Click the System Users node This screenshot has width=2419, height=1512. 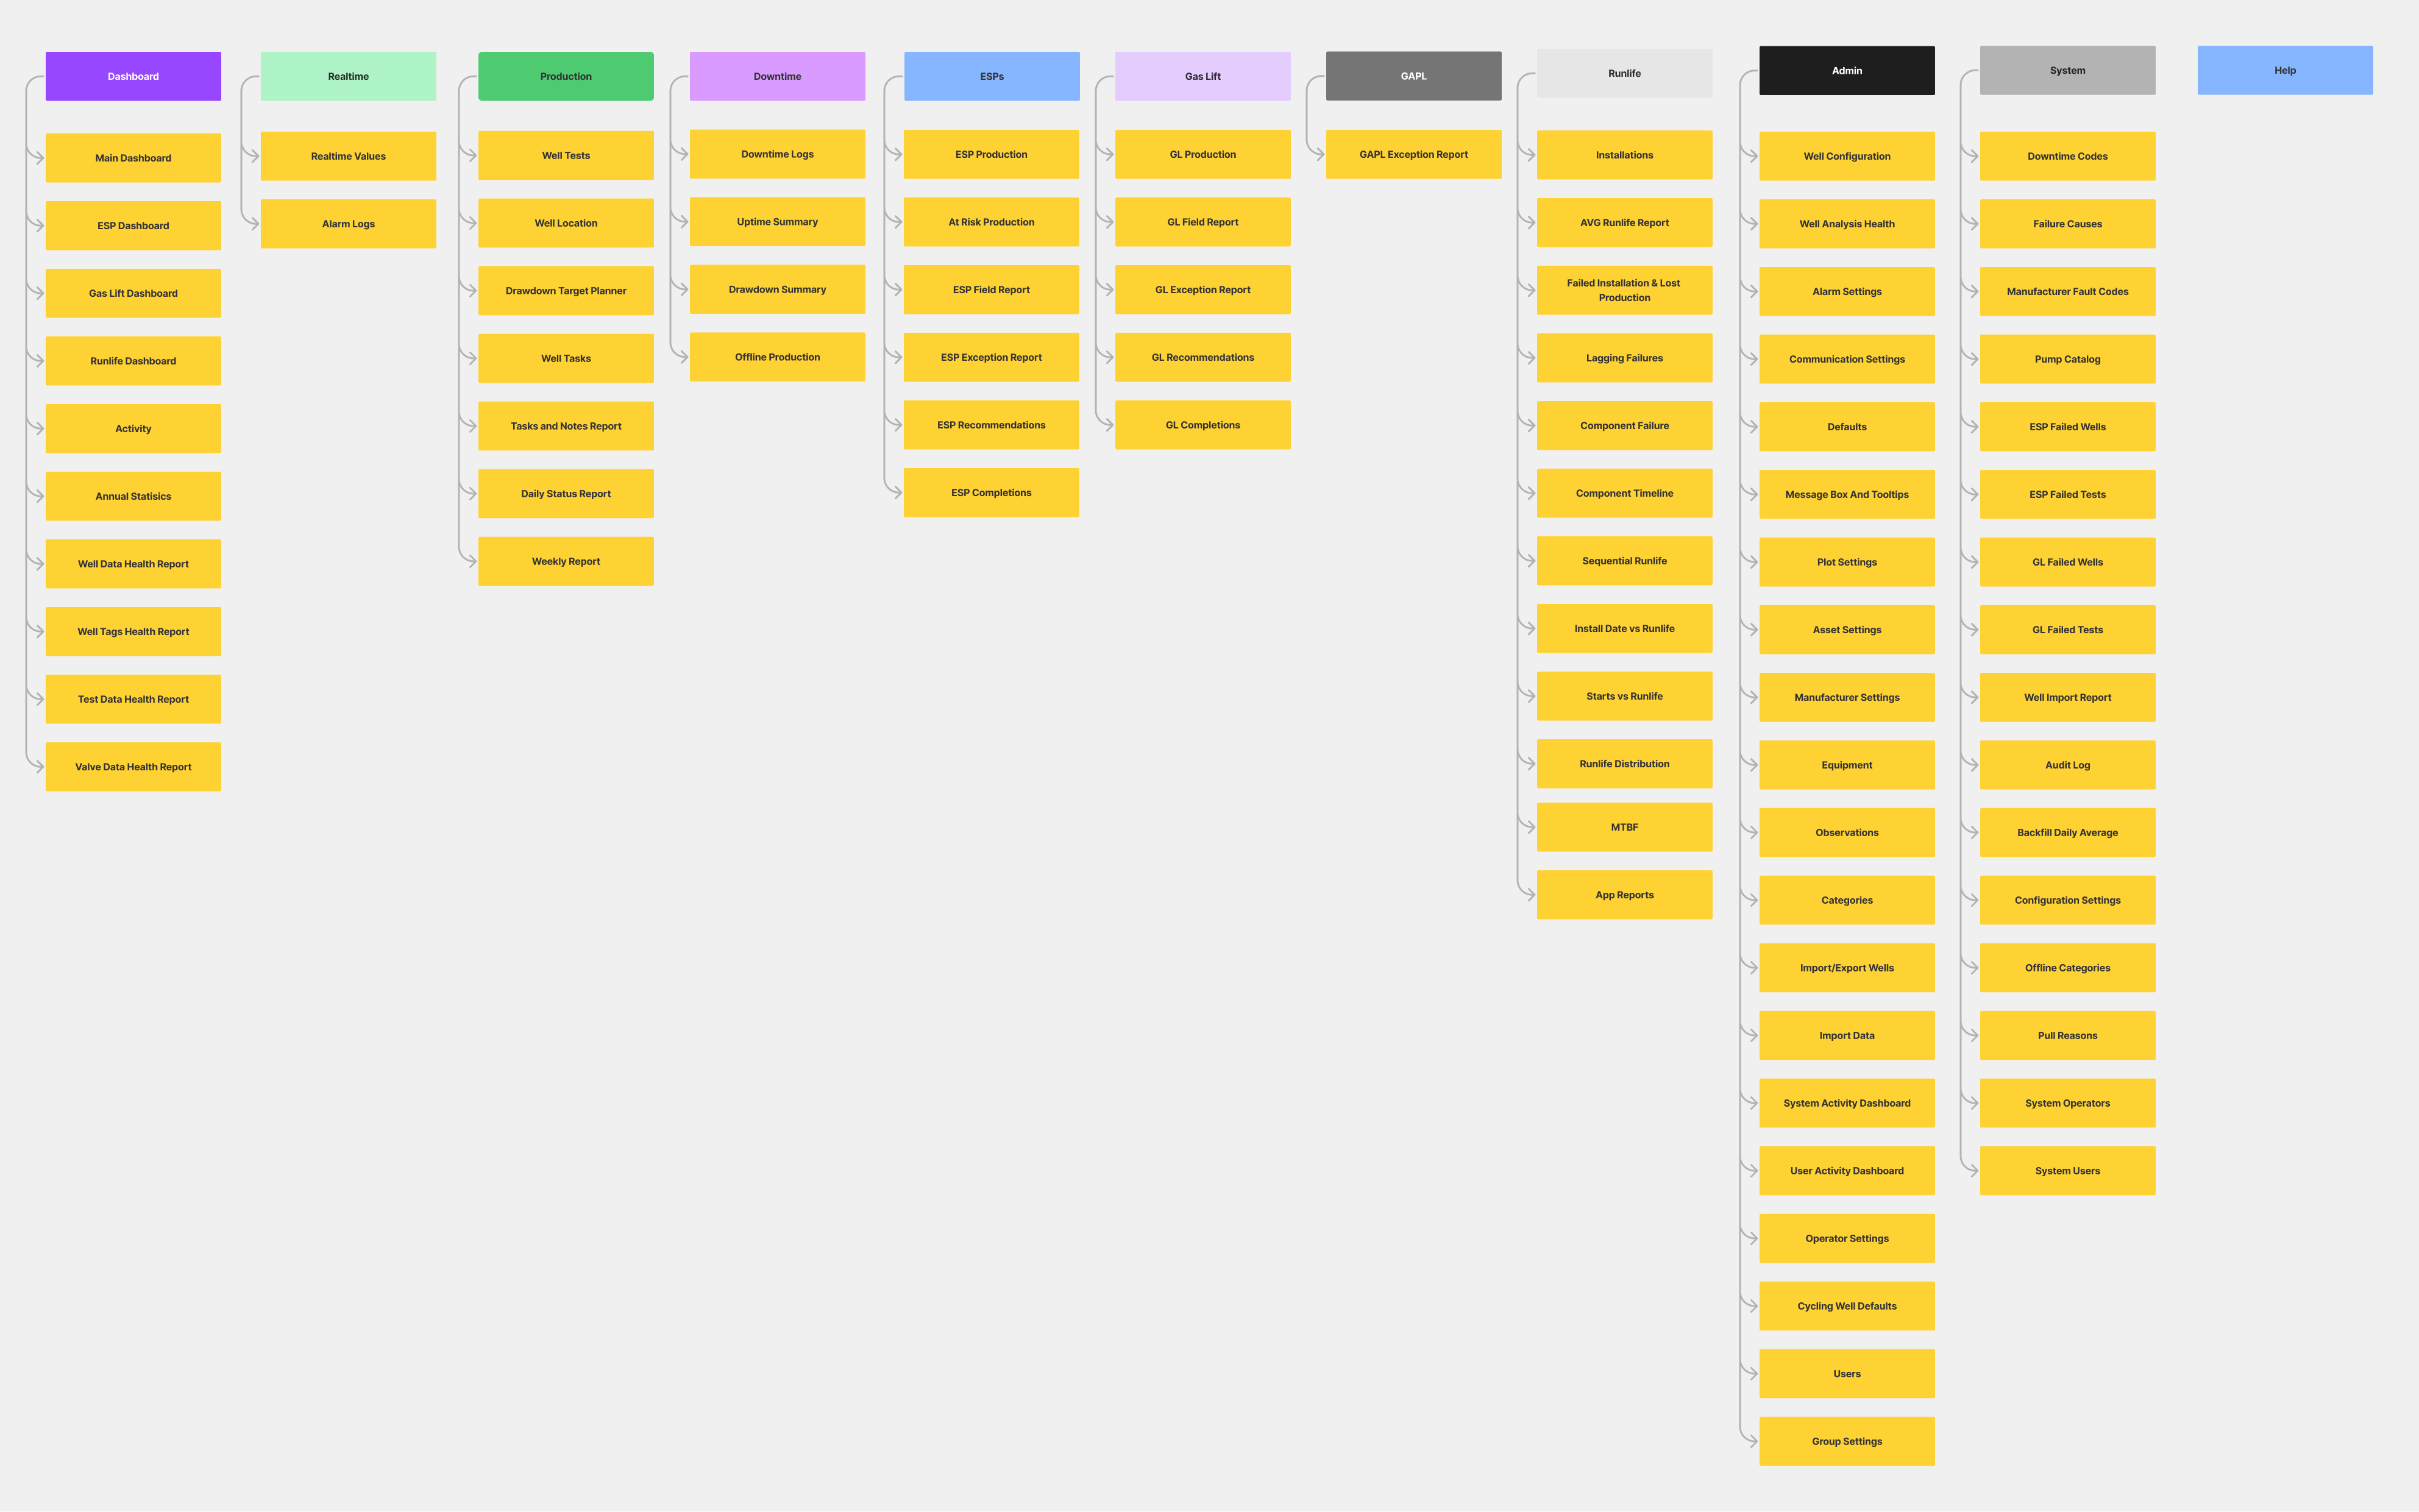point(2067,1171)
